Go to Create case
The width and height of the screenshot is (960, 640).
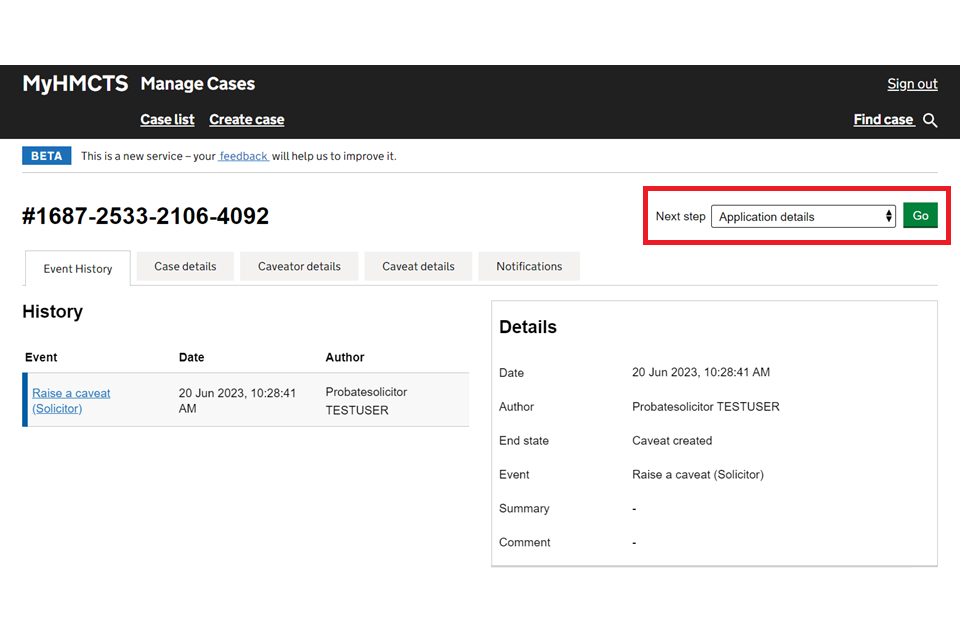(246, 119)
